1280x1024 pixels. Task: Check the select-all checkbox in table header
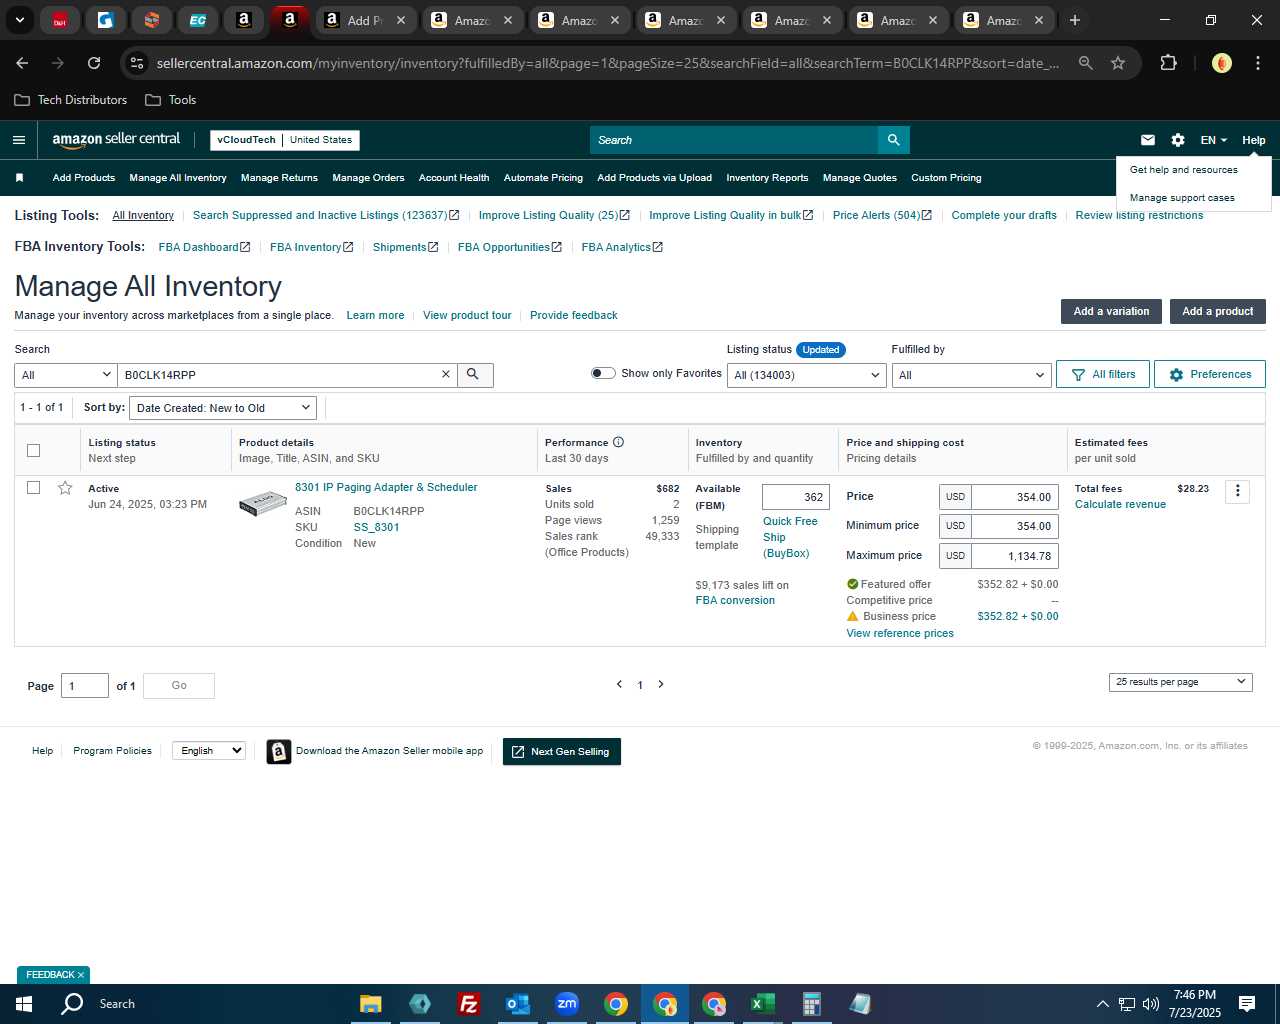[33, 450]
